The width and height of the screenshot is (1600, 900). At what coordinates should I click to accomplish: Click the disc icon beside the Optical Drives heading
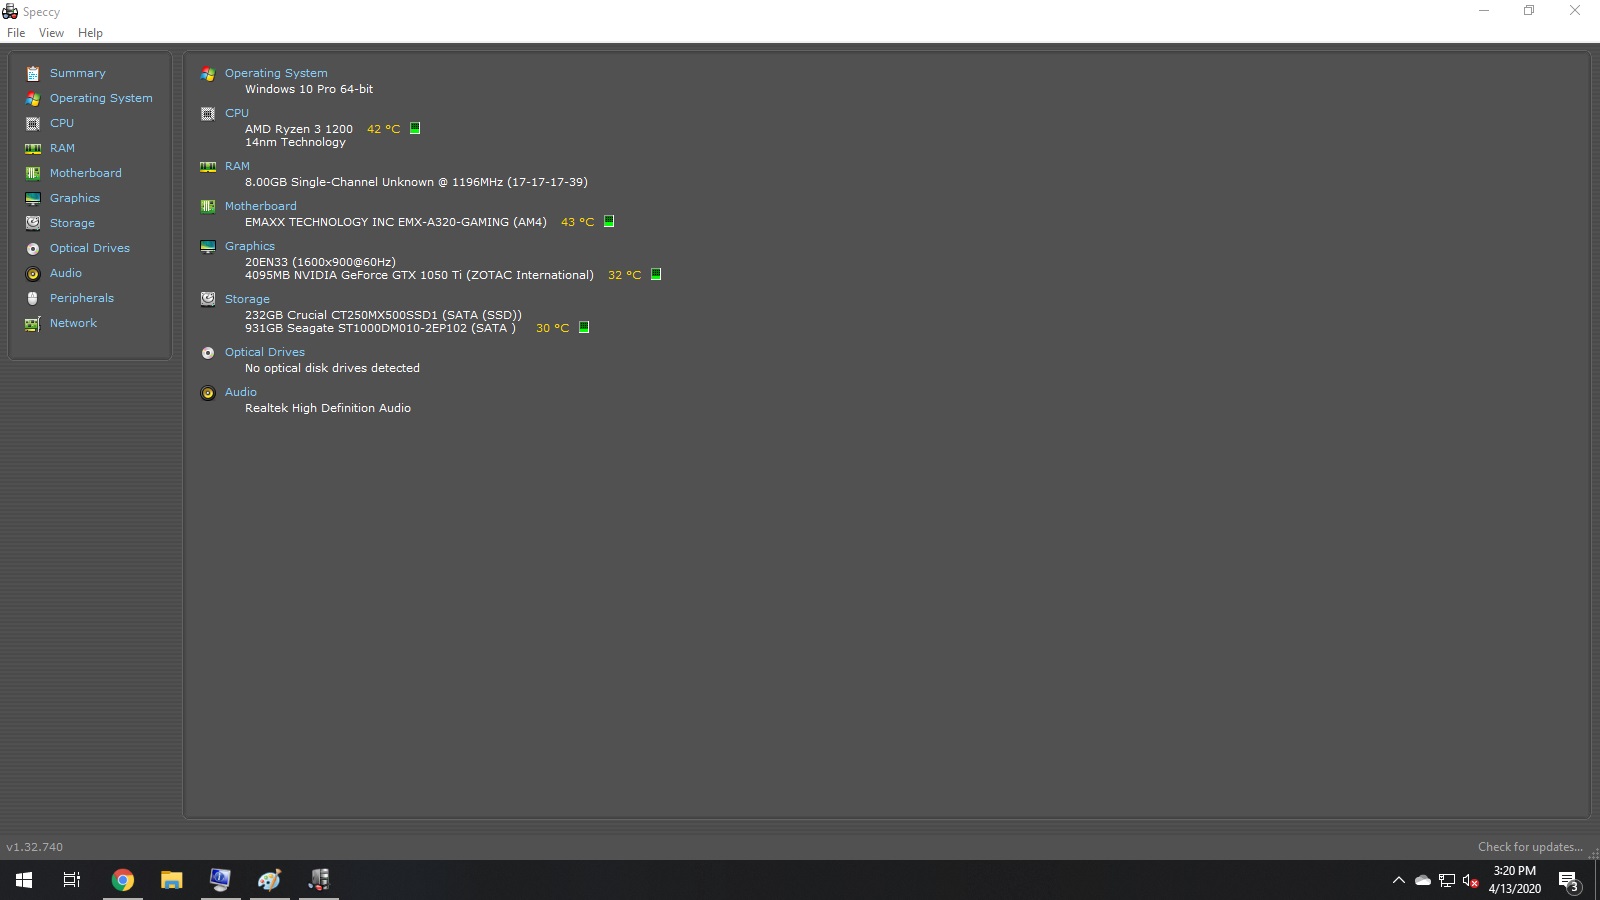pos(208,352)
